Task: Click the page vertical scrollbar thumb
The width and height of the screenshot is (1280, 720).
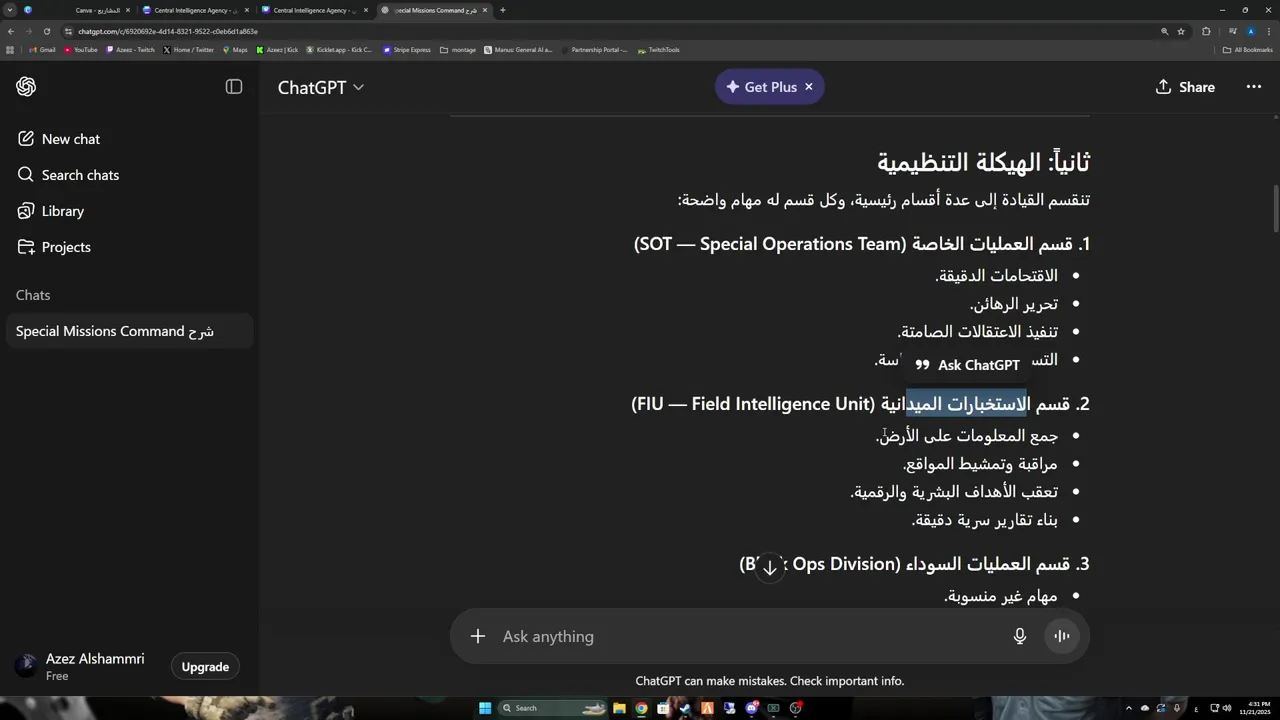Action: (1275, 208)
